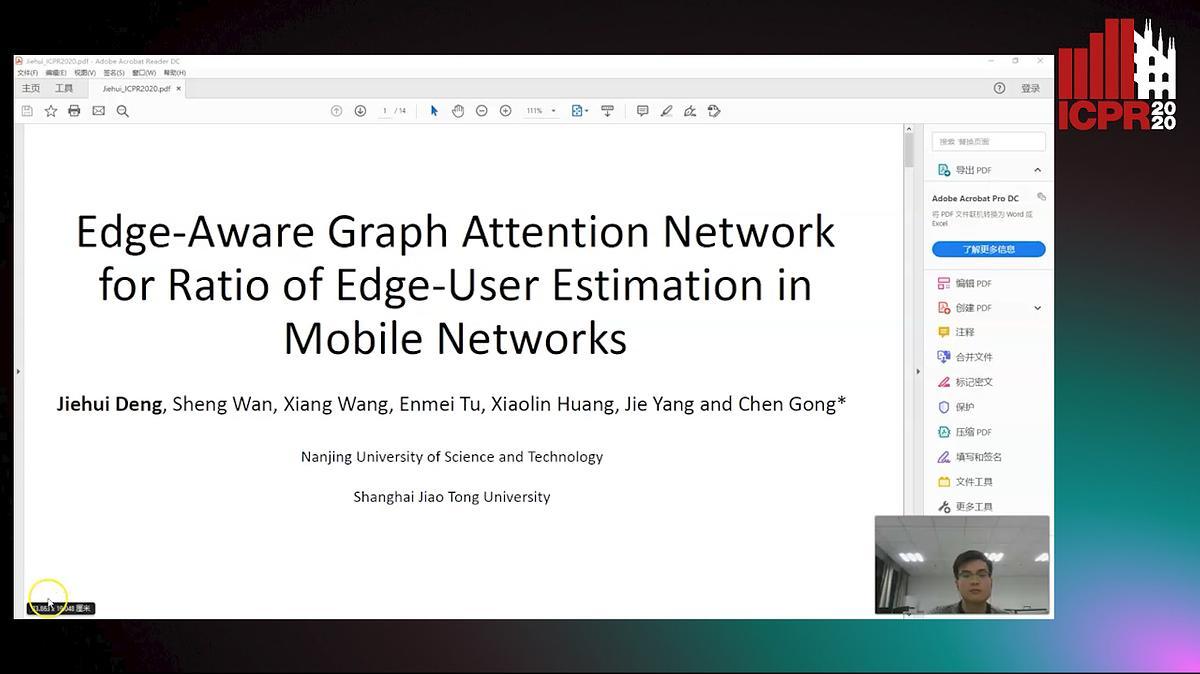
Task: Select the Jiehui_ICPR2020.pdf document tab
Action: pyautogui.click(x=136, y=89)
